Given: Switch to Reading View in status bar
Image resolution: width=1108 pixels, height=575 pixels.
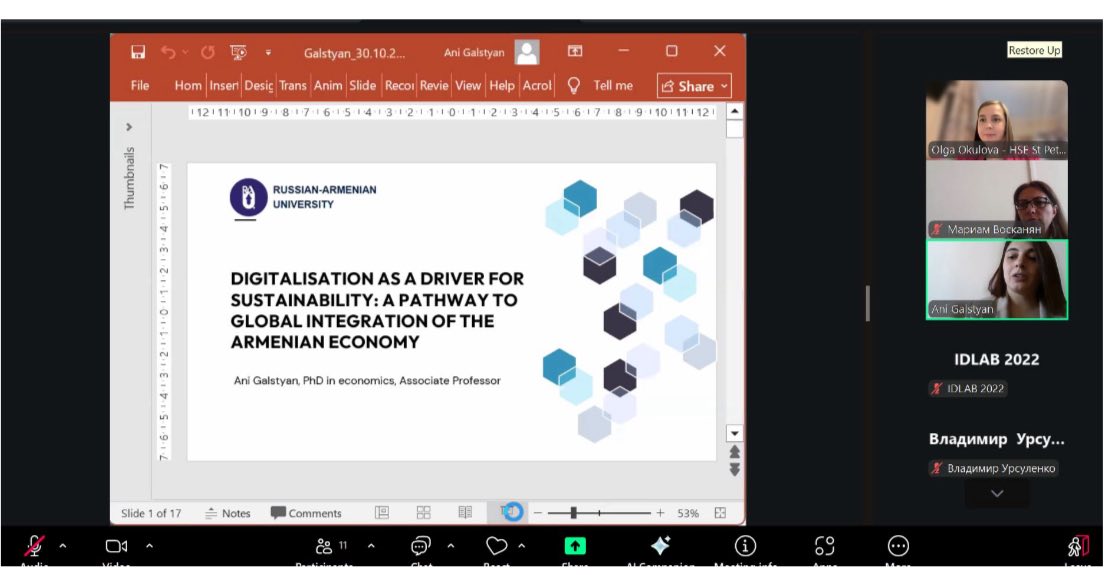Looking at the screenshot, I should coord(465,513).
